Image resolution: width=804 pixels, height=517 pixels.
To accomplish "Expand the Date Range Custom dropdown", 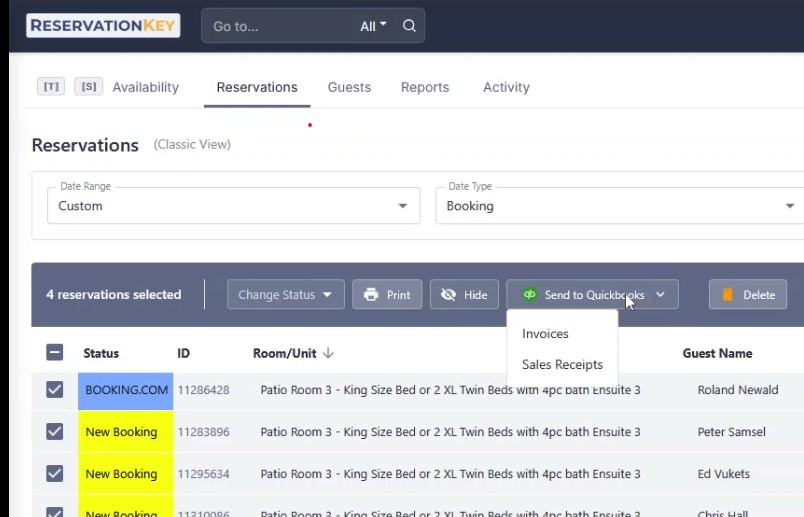I will [233, 206].
